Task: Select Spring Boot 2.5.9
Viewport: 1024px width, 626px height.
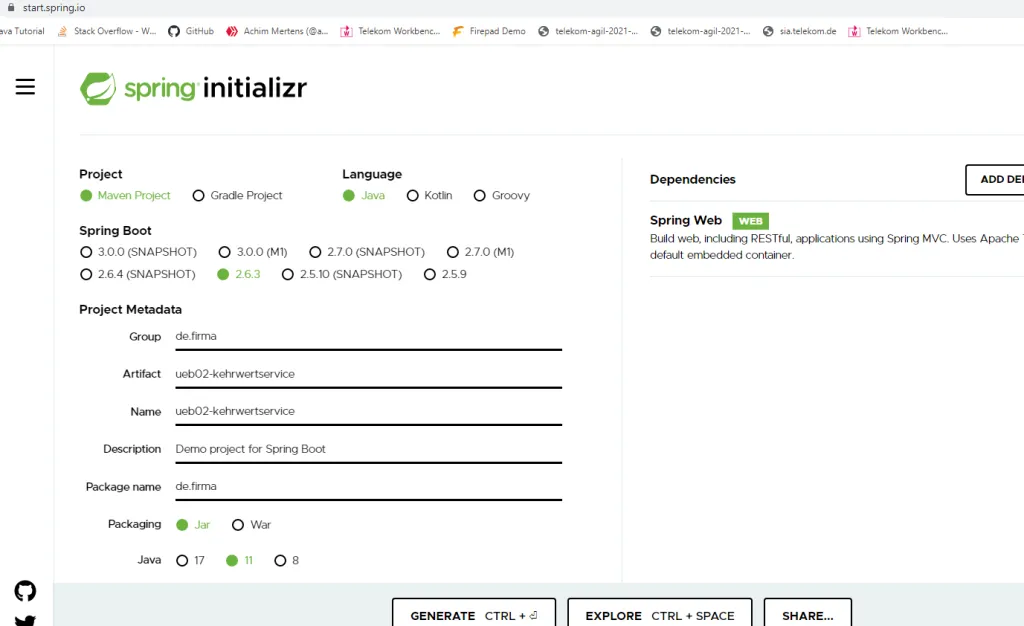Action: click(x=445, y=274)
